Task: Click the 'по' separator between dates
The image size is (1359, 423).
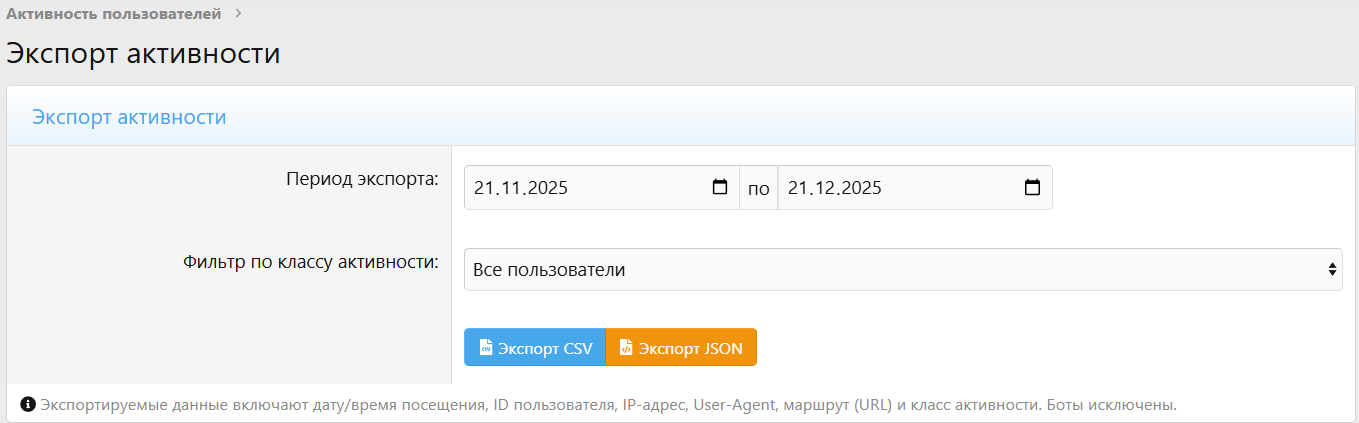Action: [x=759, y=188]
